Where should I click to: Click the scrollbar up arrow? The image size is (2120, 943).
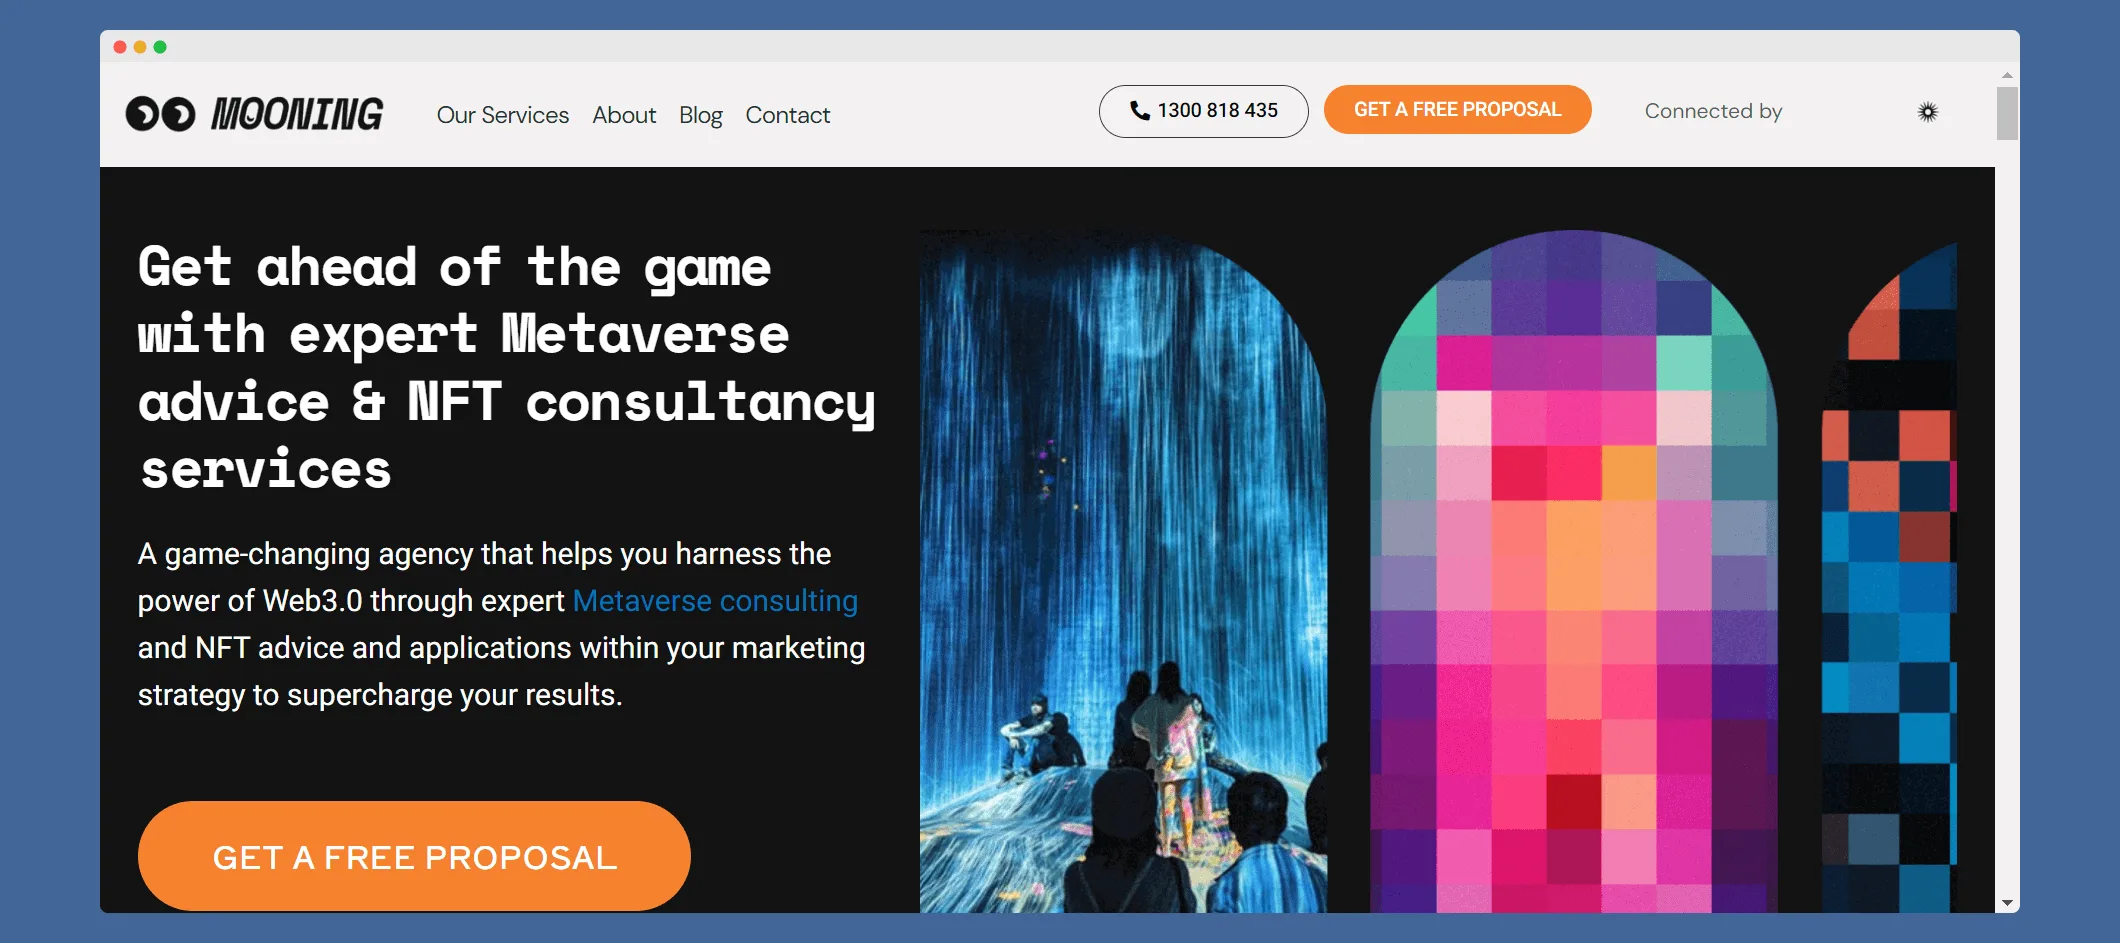(2007, 76)
